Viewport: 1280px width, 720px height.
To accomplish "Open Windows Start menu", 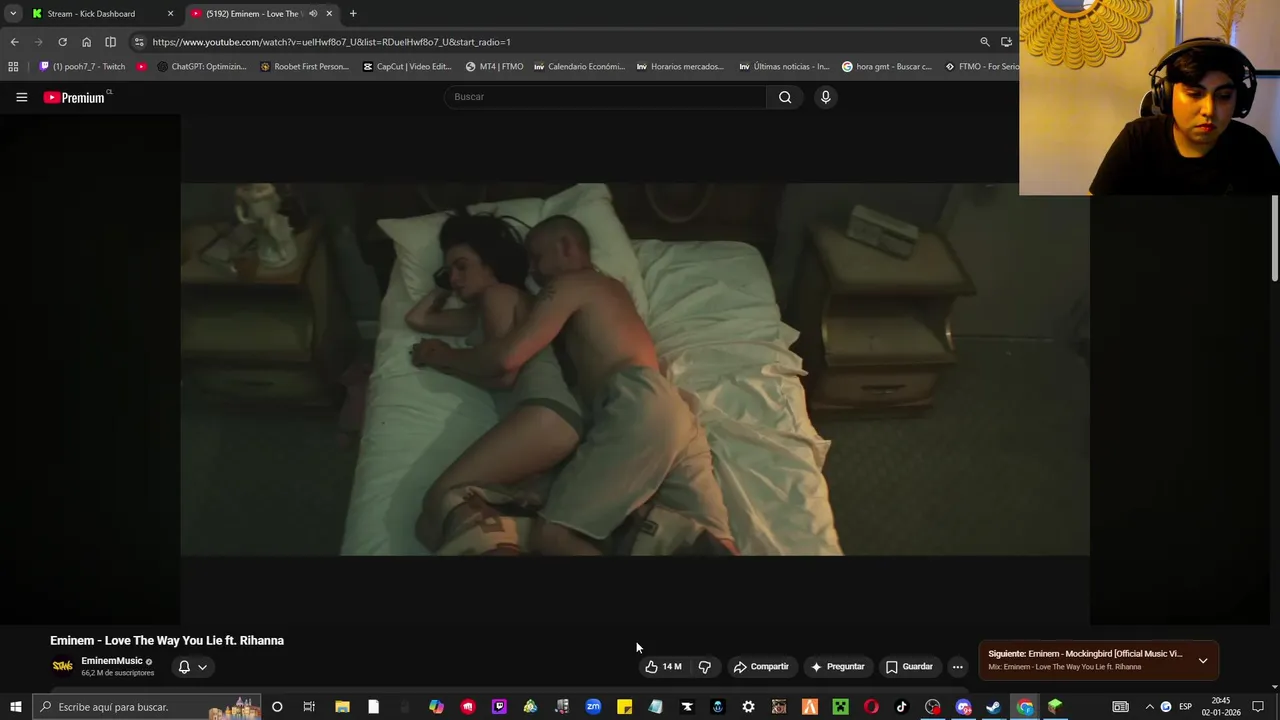I will click(15, 707).
